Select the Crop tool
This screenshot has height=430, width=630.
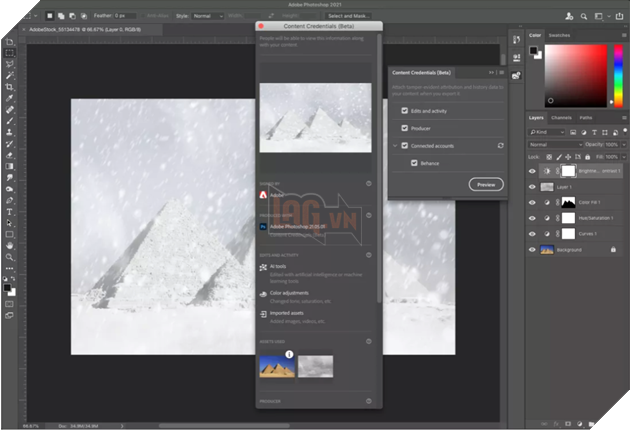coord(10,87)
